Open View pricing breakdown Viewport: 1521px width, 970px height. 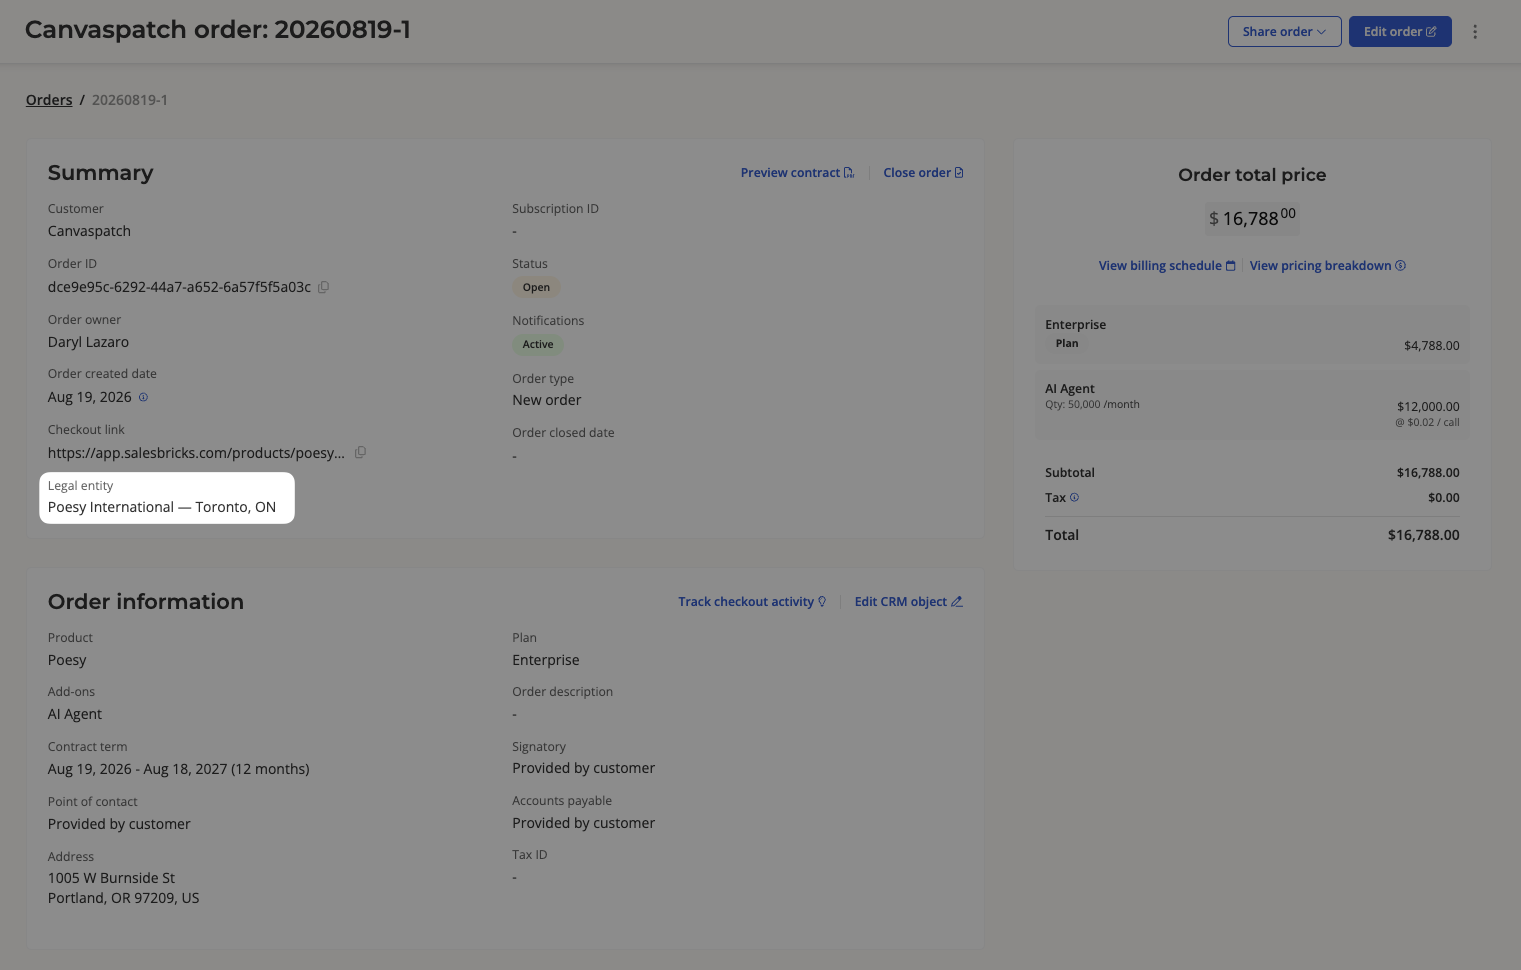[x=1328, y=266]
